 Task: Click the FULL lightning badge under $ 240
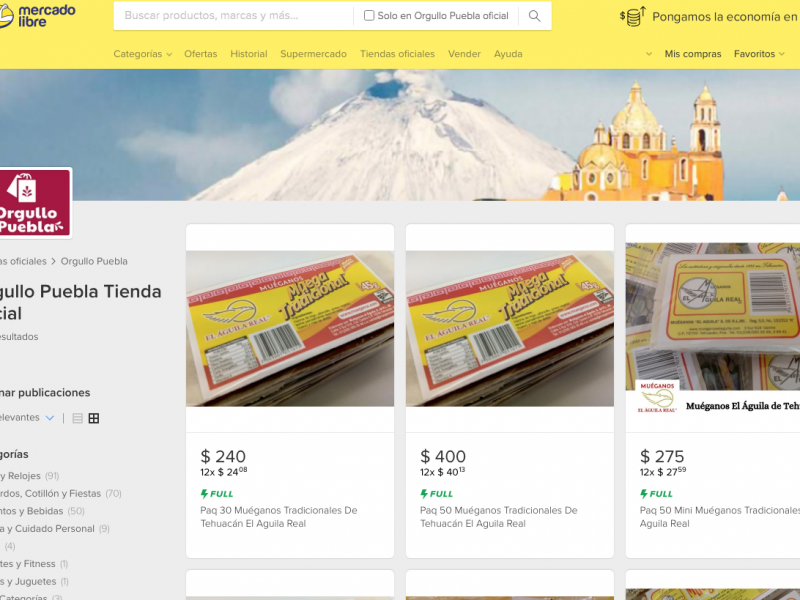tap(217, 493)
